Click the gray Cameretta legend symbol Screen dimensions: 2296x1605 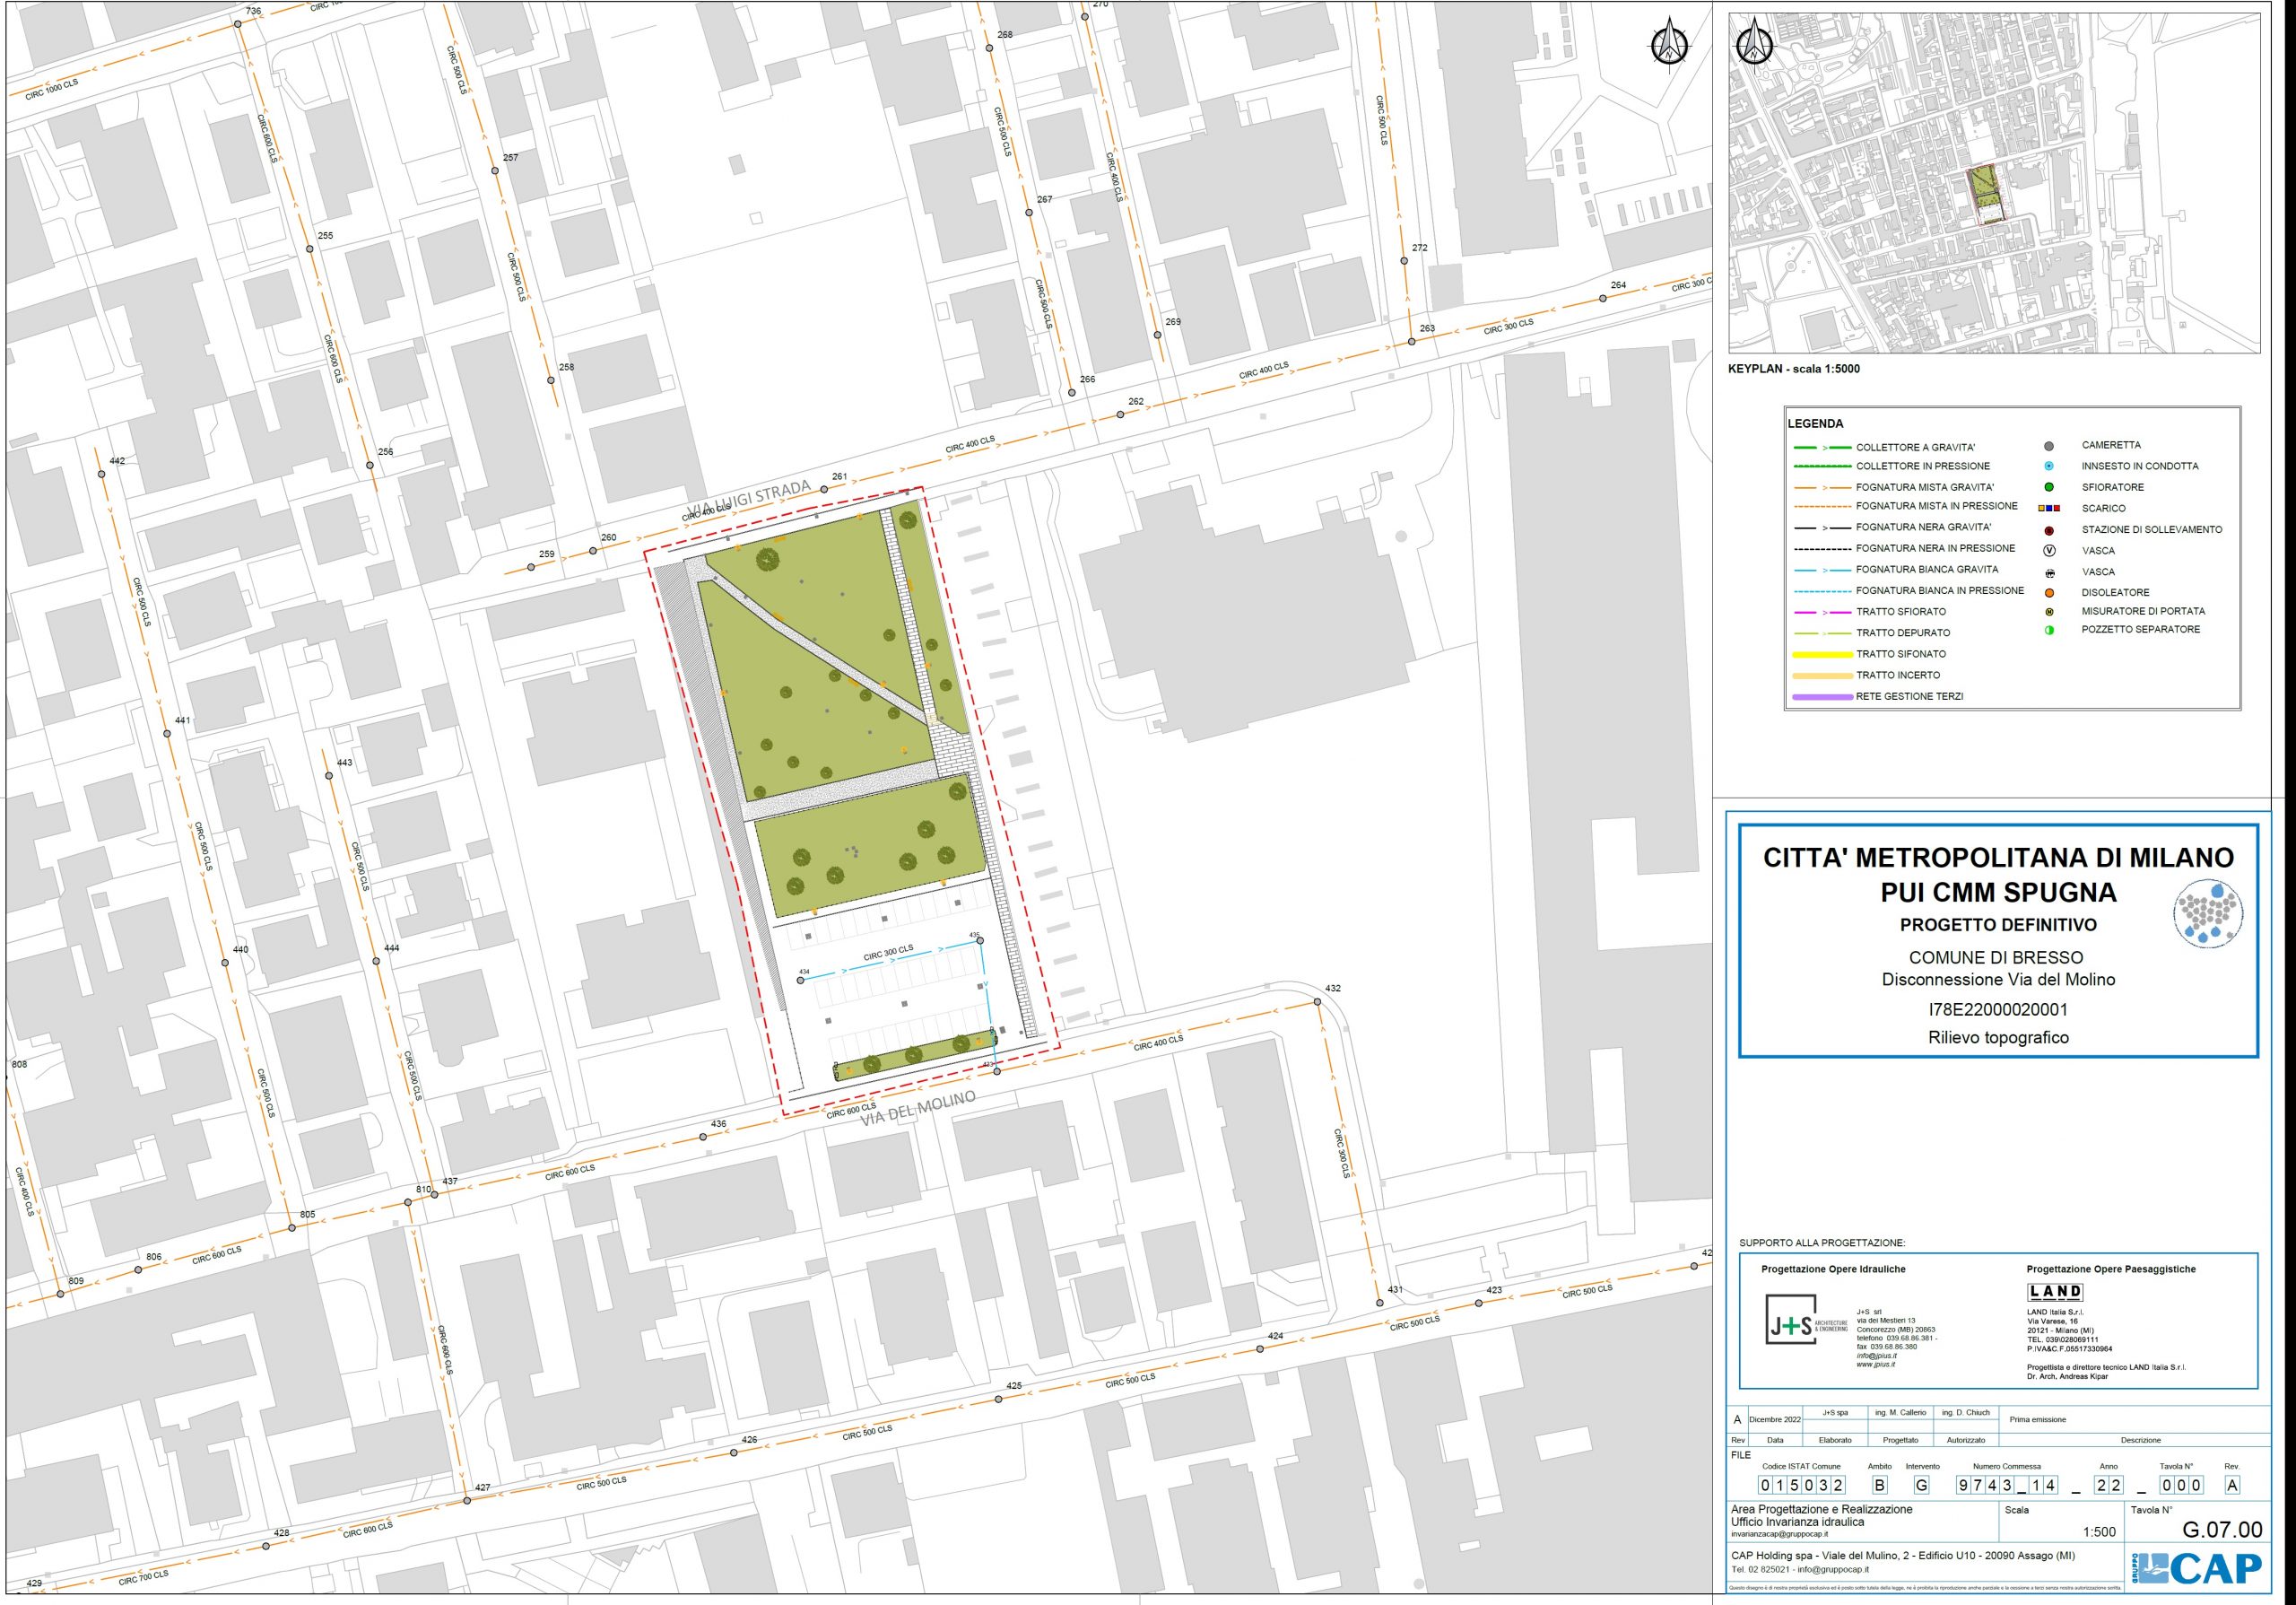[2049, 446]
